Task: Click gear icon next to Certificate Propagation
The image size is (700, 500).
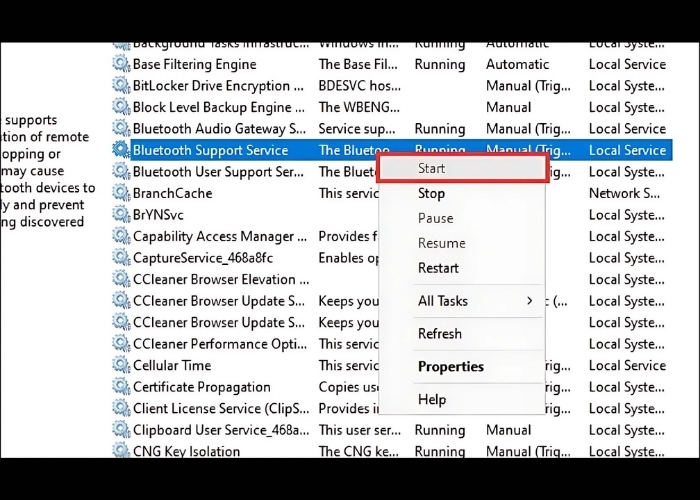Action: (121, 387)
